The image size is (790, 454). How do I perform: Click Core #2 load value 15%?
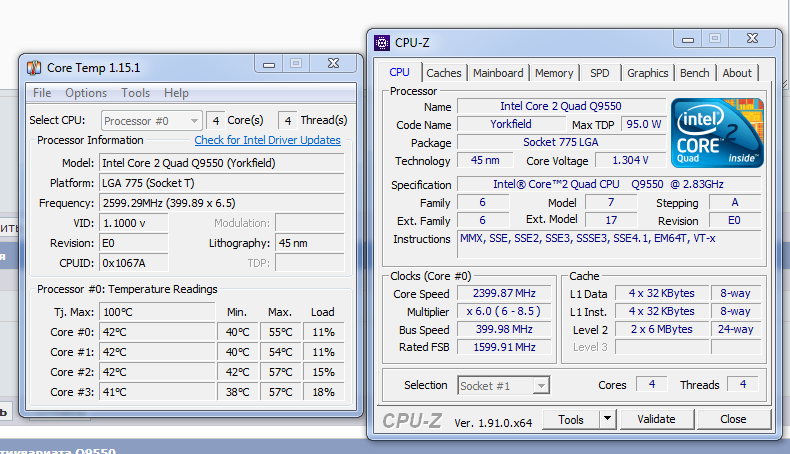pos(323,372)
